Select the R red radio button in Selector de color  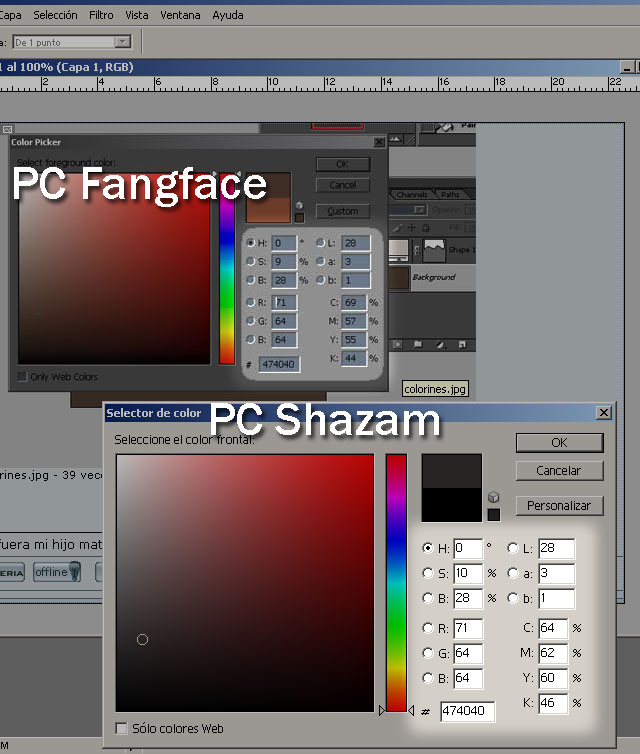pyautogui.click(x=427, y=628)
